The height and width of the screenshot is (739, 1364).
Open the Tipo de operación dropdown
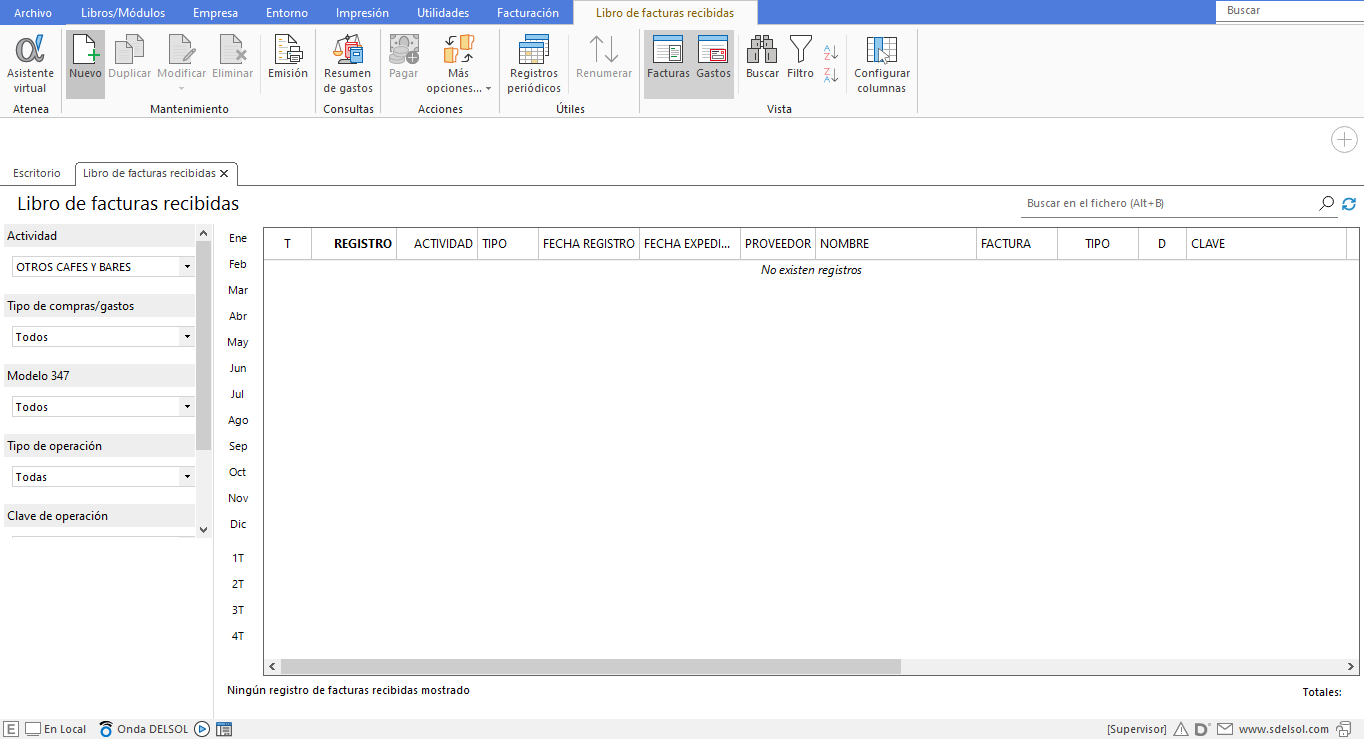click(103, 477)
